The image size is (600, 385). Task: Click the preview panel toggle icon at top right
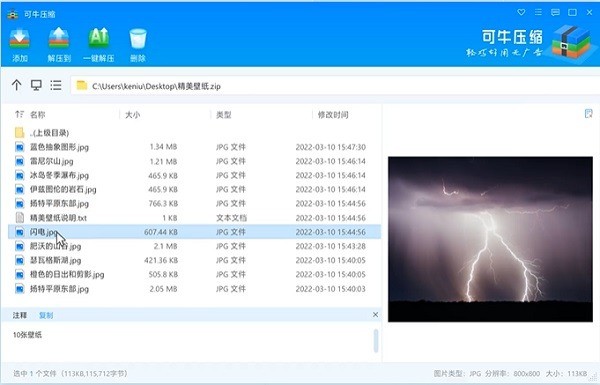(x=589, y=114)
